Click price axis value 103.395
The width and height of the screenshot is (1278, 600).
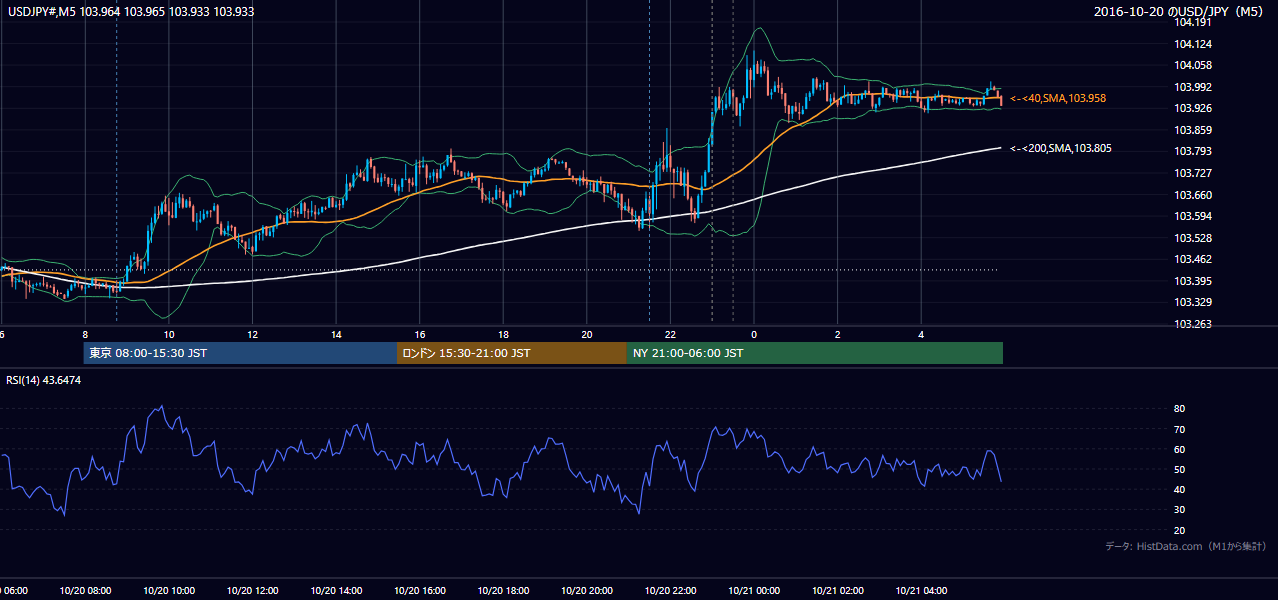[1194, 281]
